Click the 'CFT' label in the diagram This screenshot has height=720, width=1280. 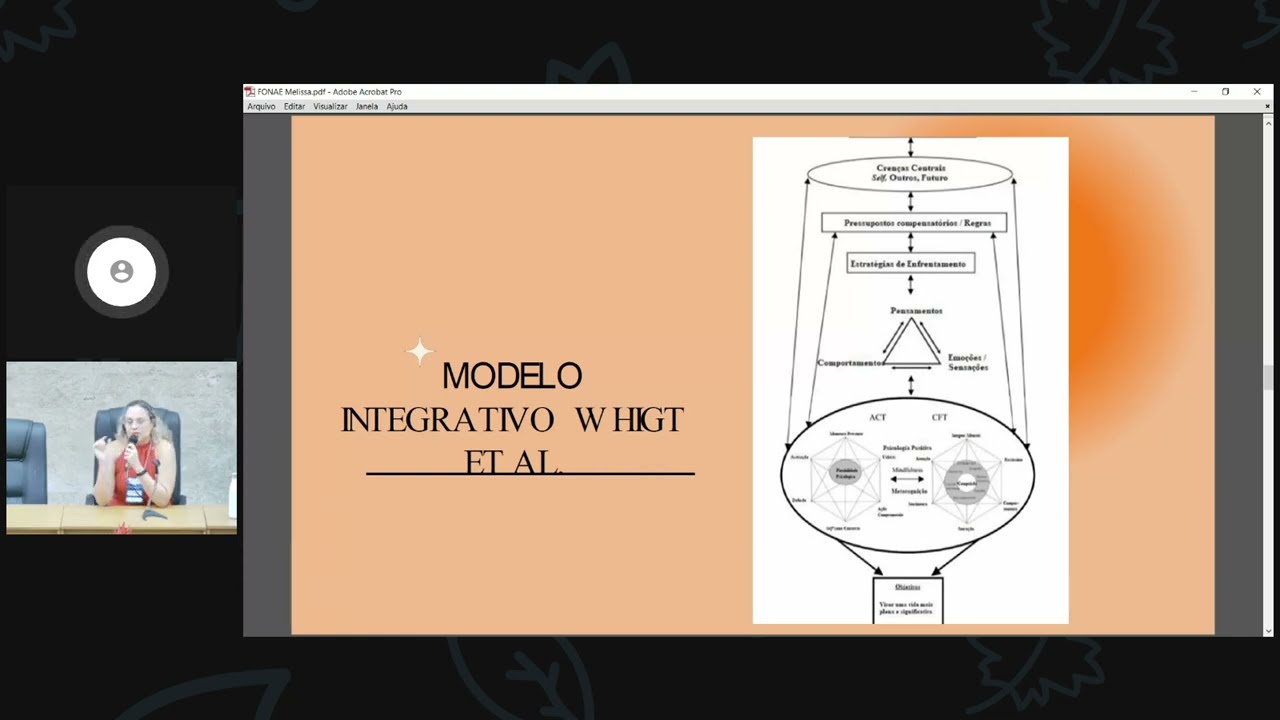pyautogui.click(x=939, y=417)
